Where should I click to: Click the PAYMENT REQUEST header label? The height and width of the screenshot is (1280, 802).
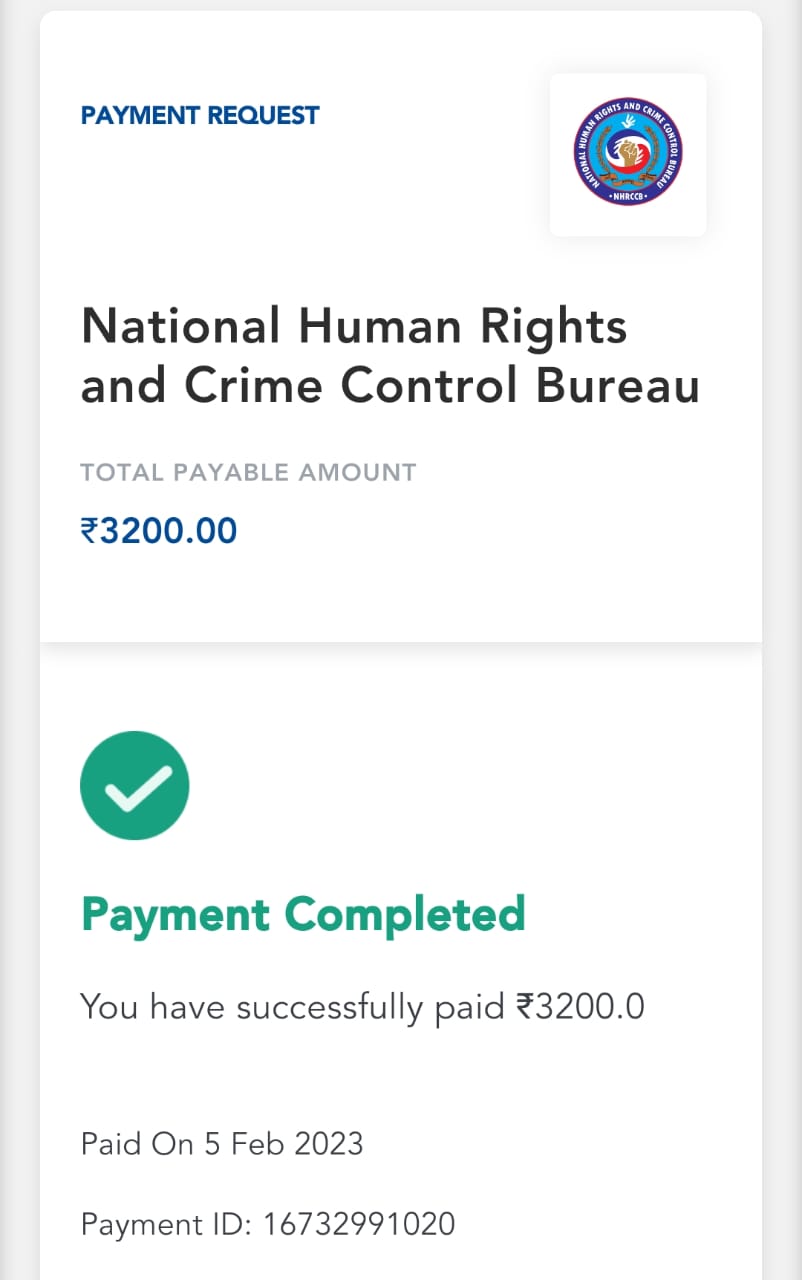pos(200,116)
